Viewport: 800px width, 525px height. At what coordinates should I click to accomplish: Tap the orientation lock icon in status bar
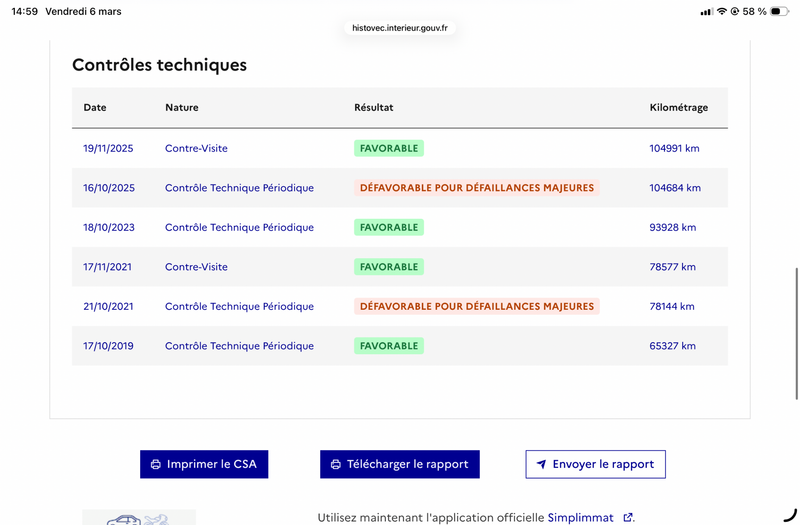pos(735,11)
